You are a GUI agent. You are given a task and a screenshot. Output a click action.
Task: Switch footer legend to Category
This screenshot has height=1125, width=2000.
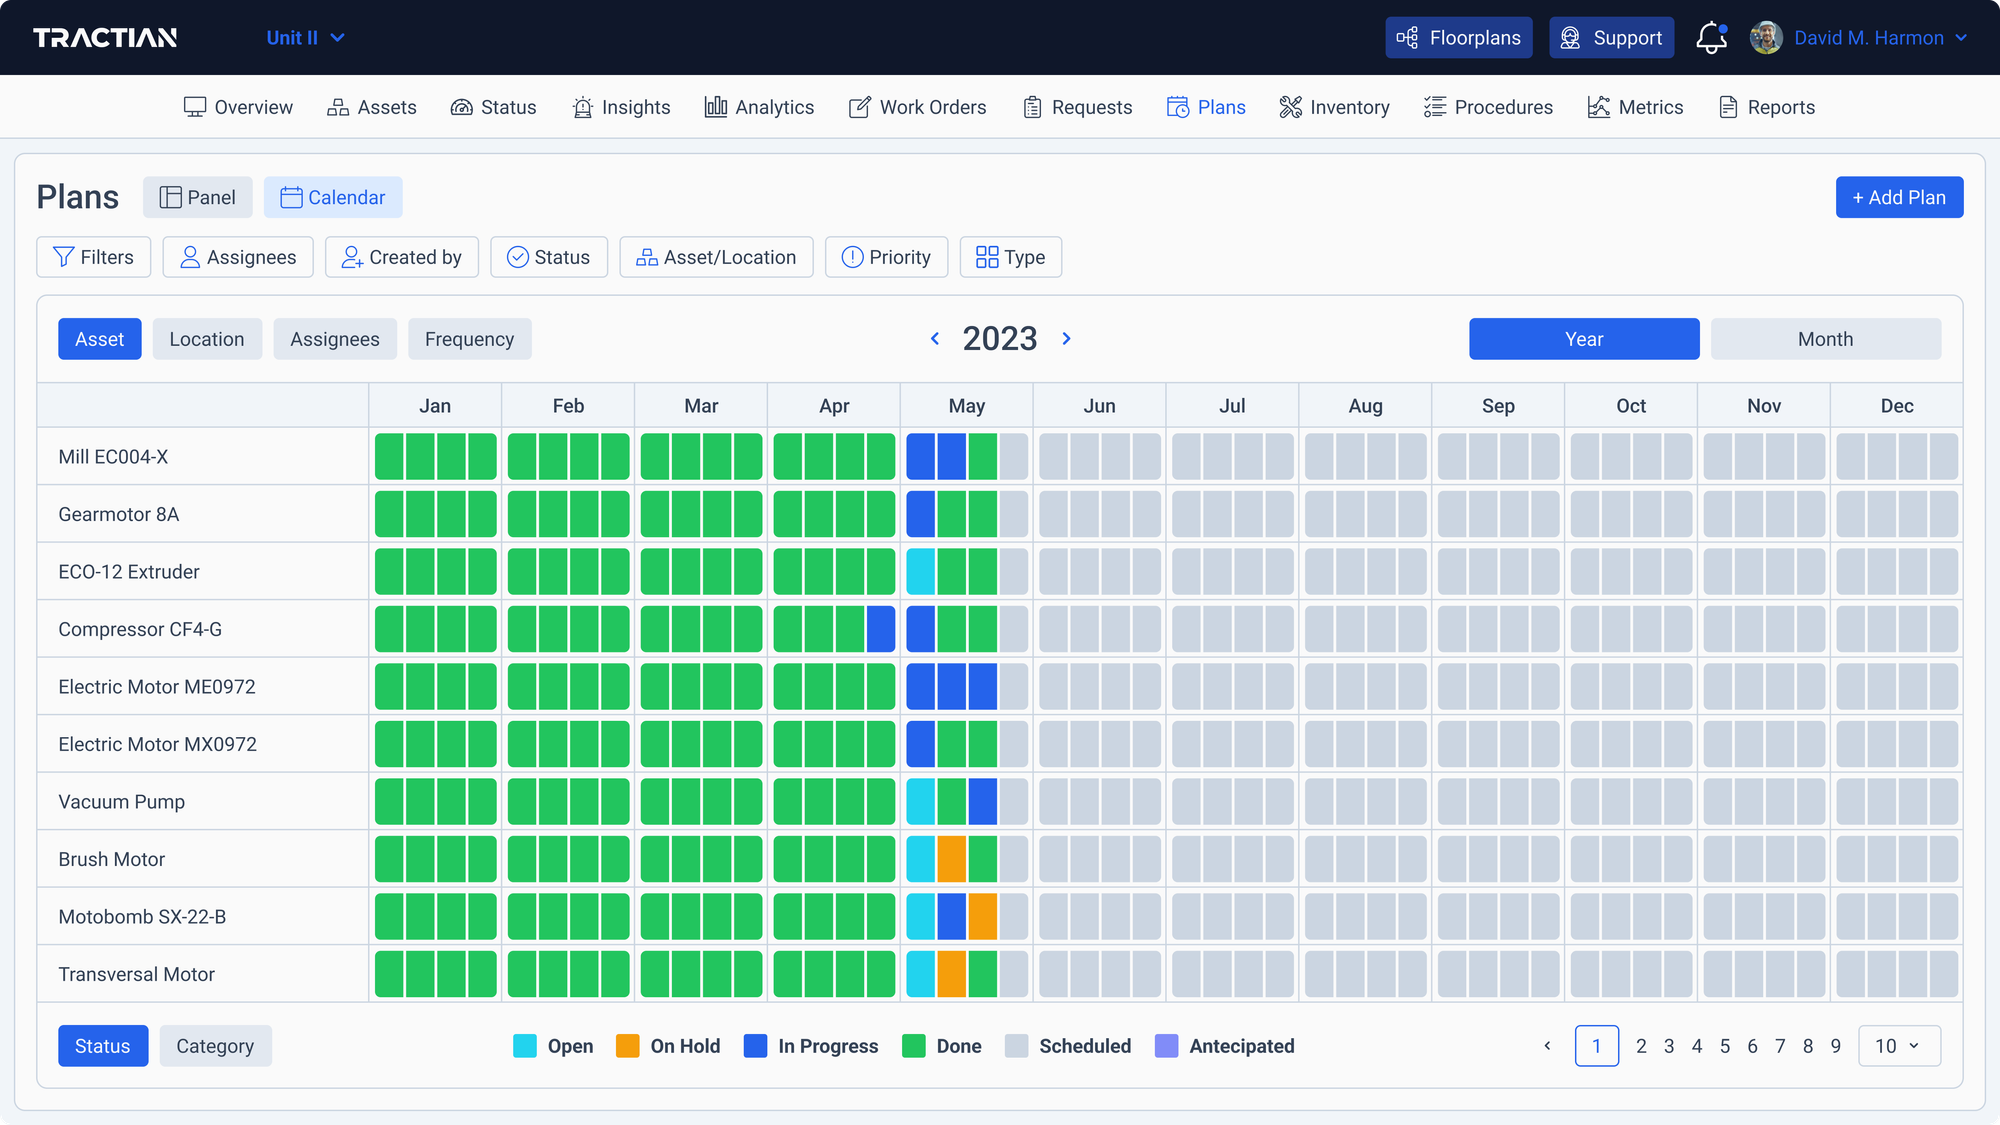point(215,1045)
